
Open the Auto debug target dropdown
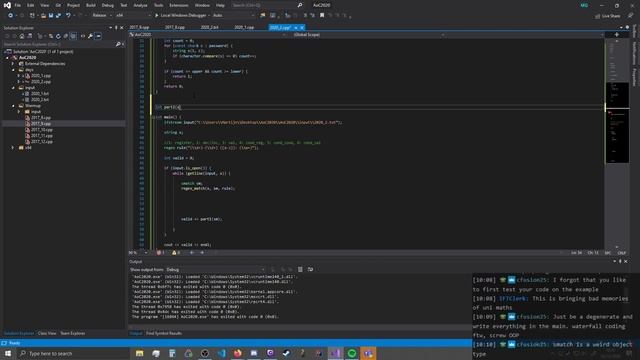point(233,16)
